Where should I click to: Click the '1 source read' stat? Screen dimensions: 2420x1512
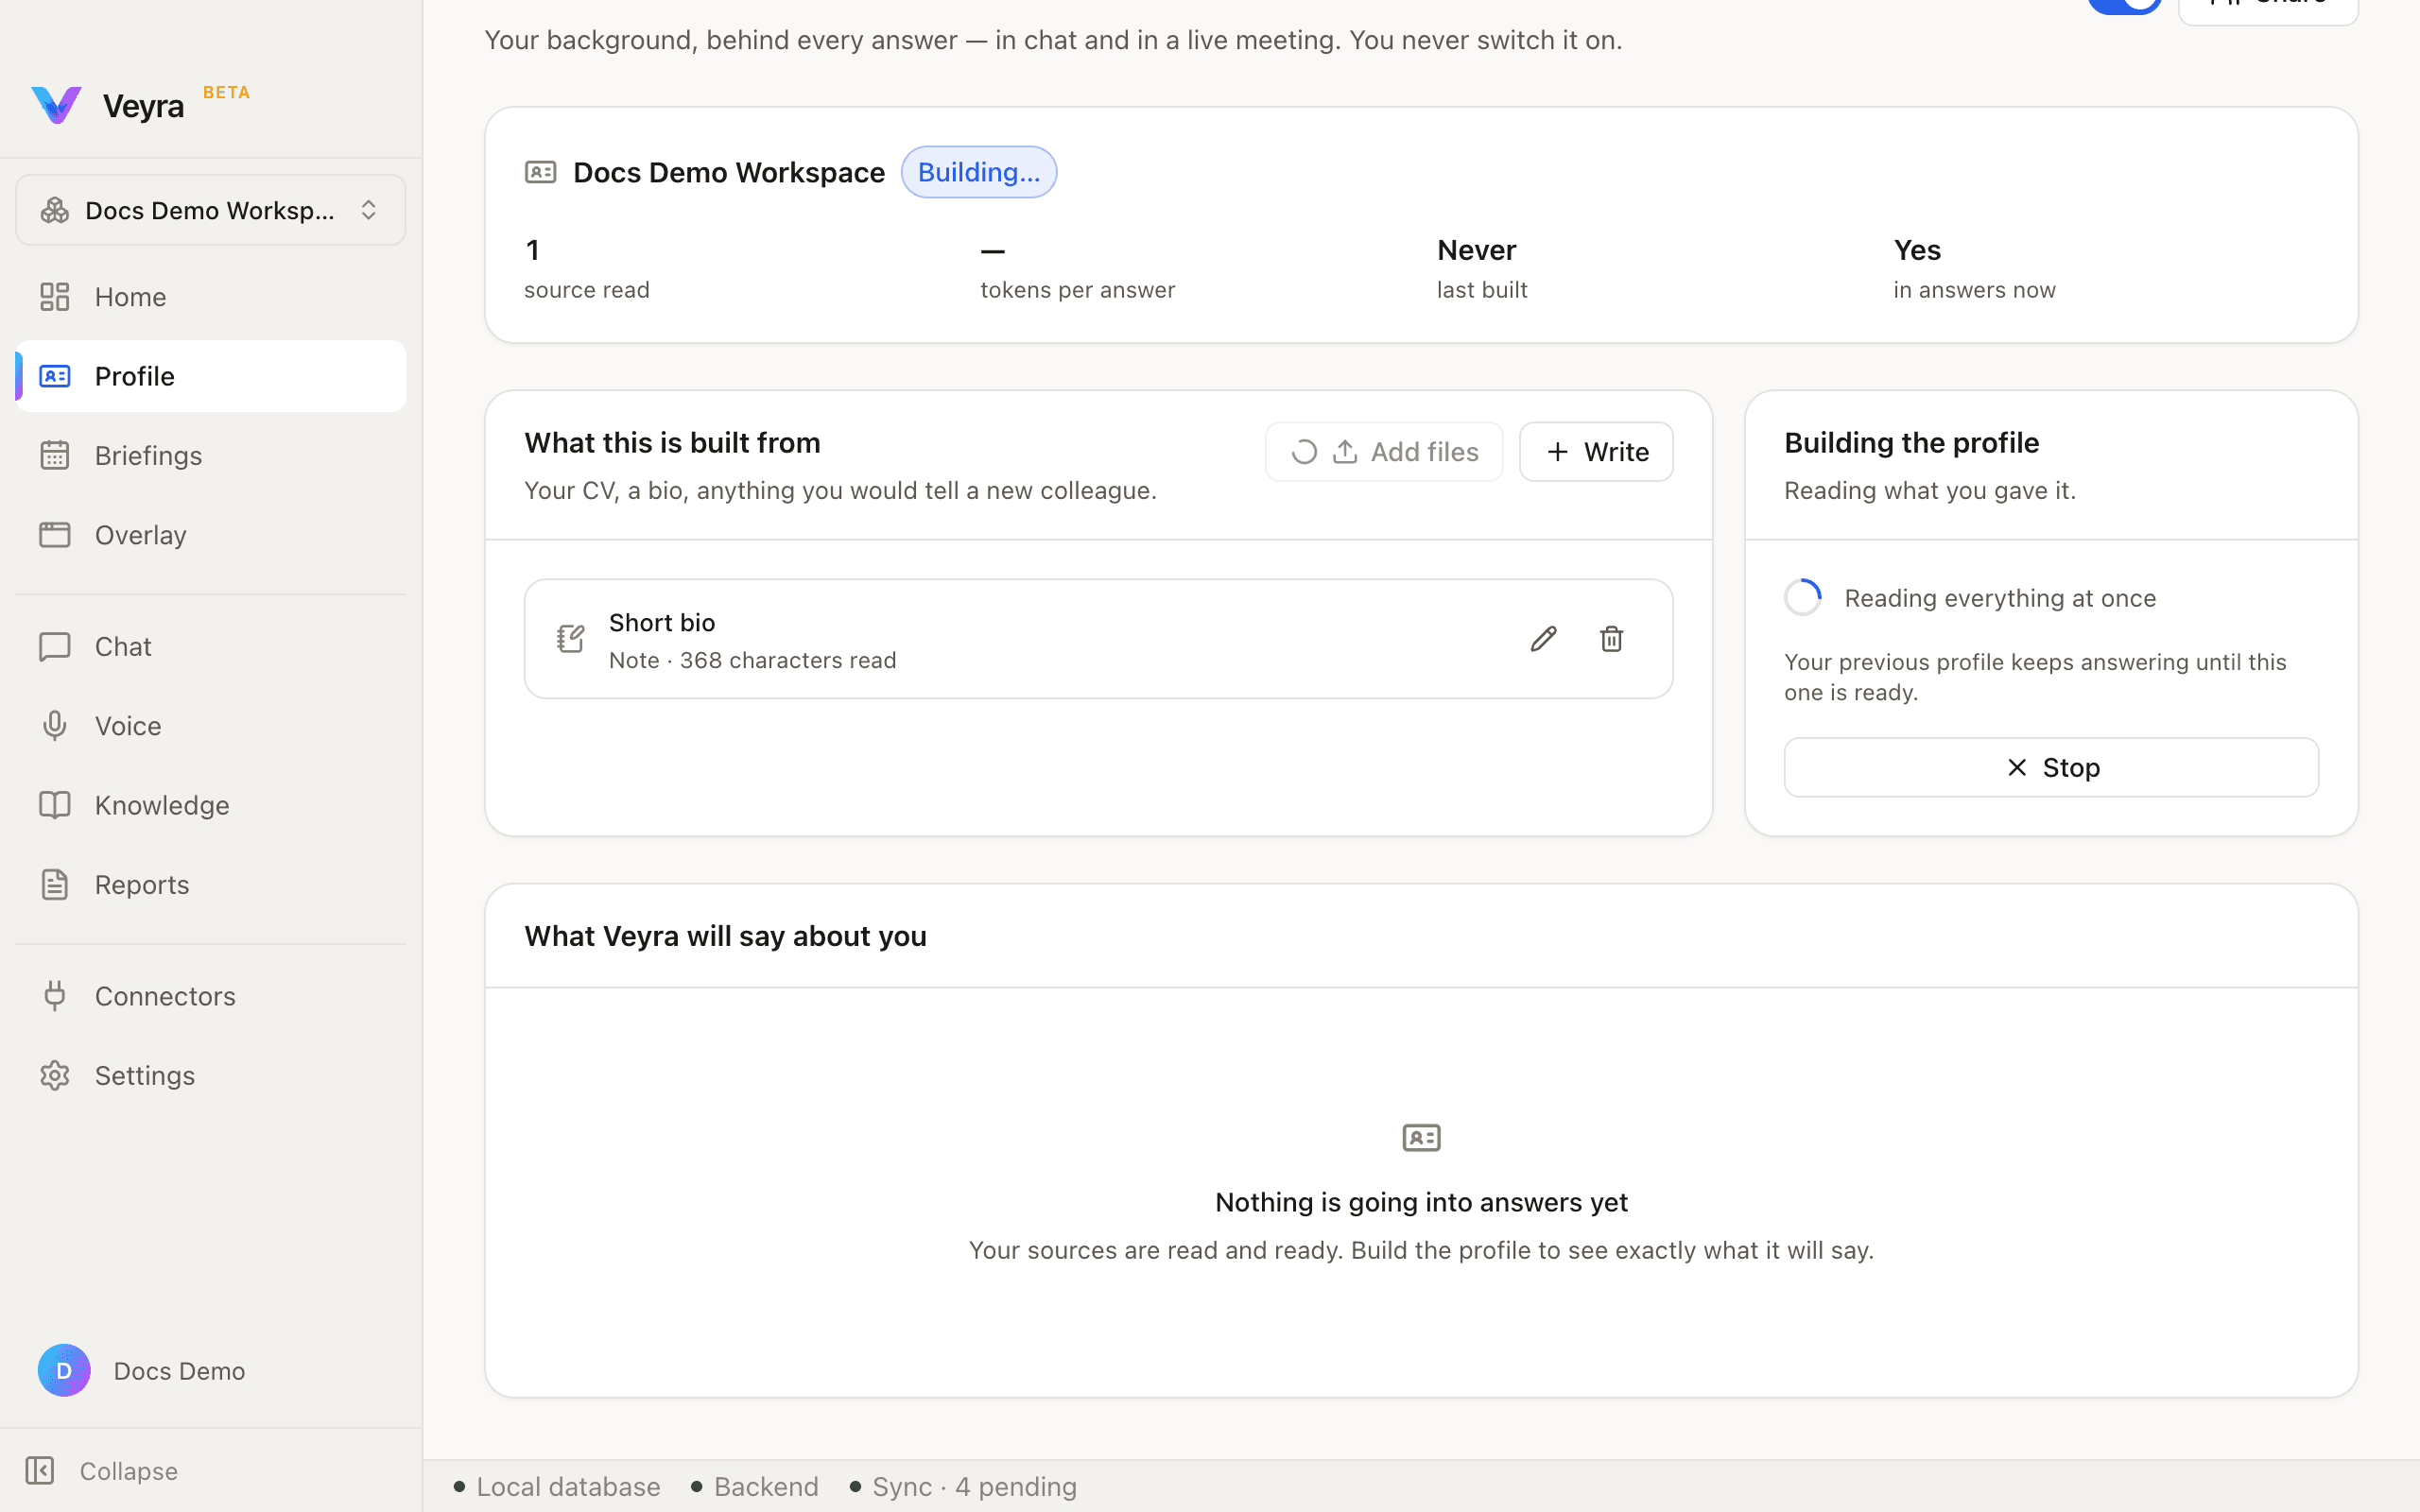pos(587,269)
